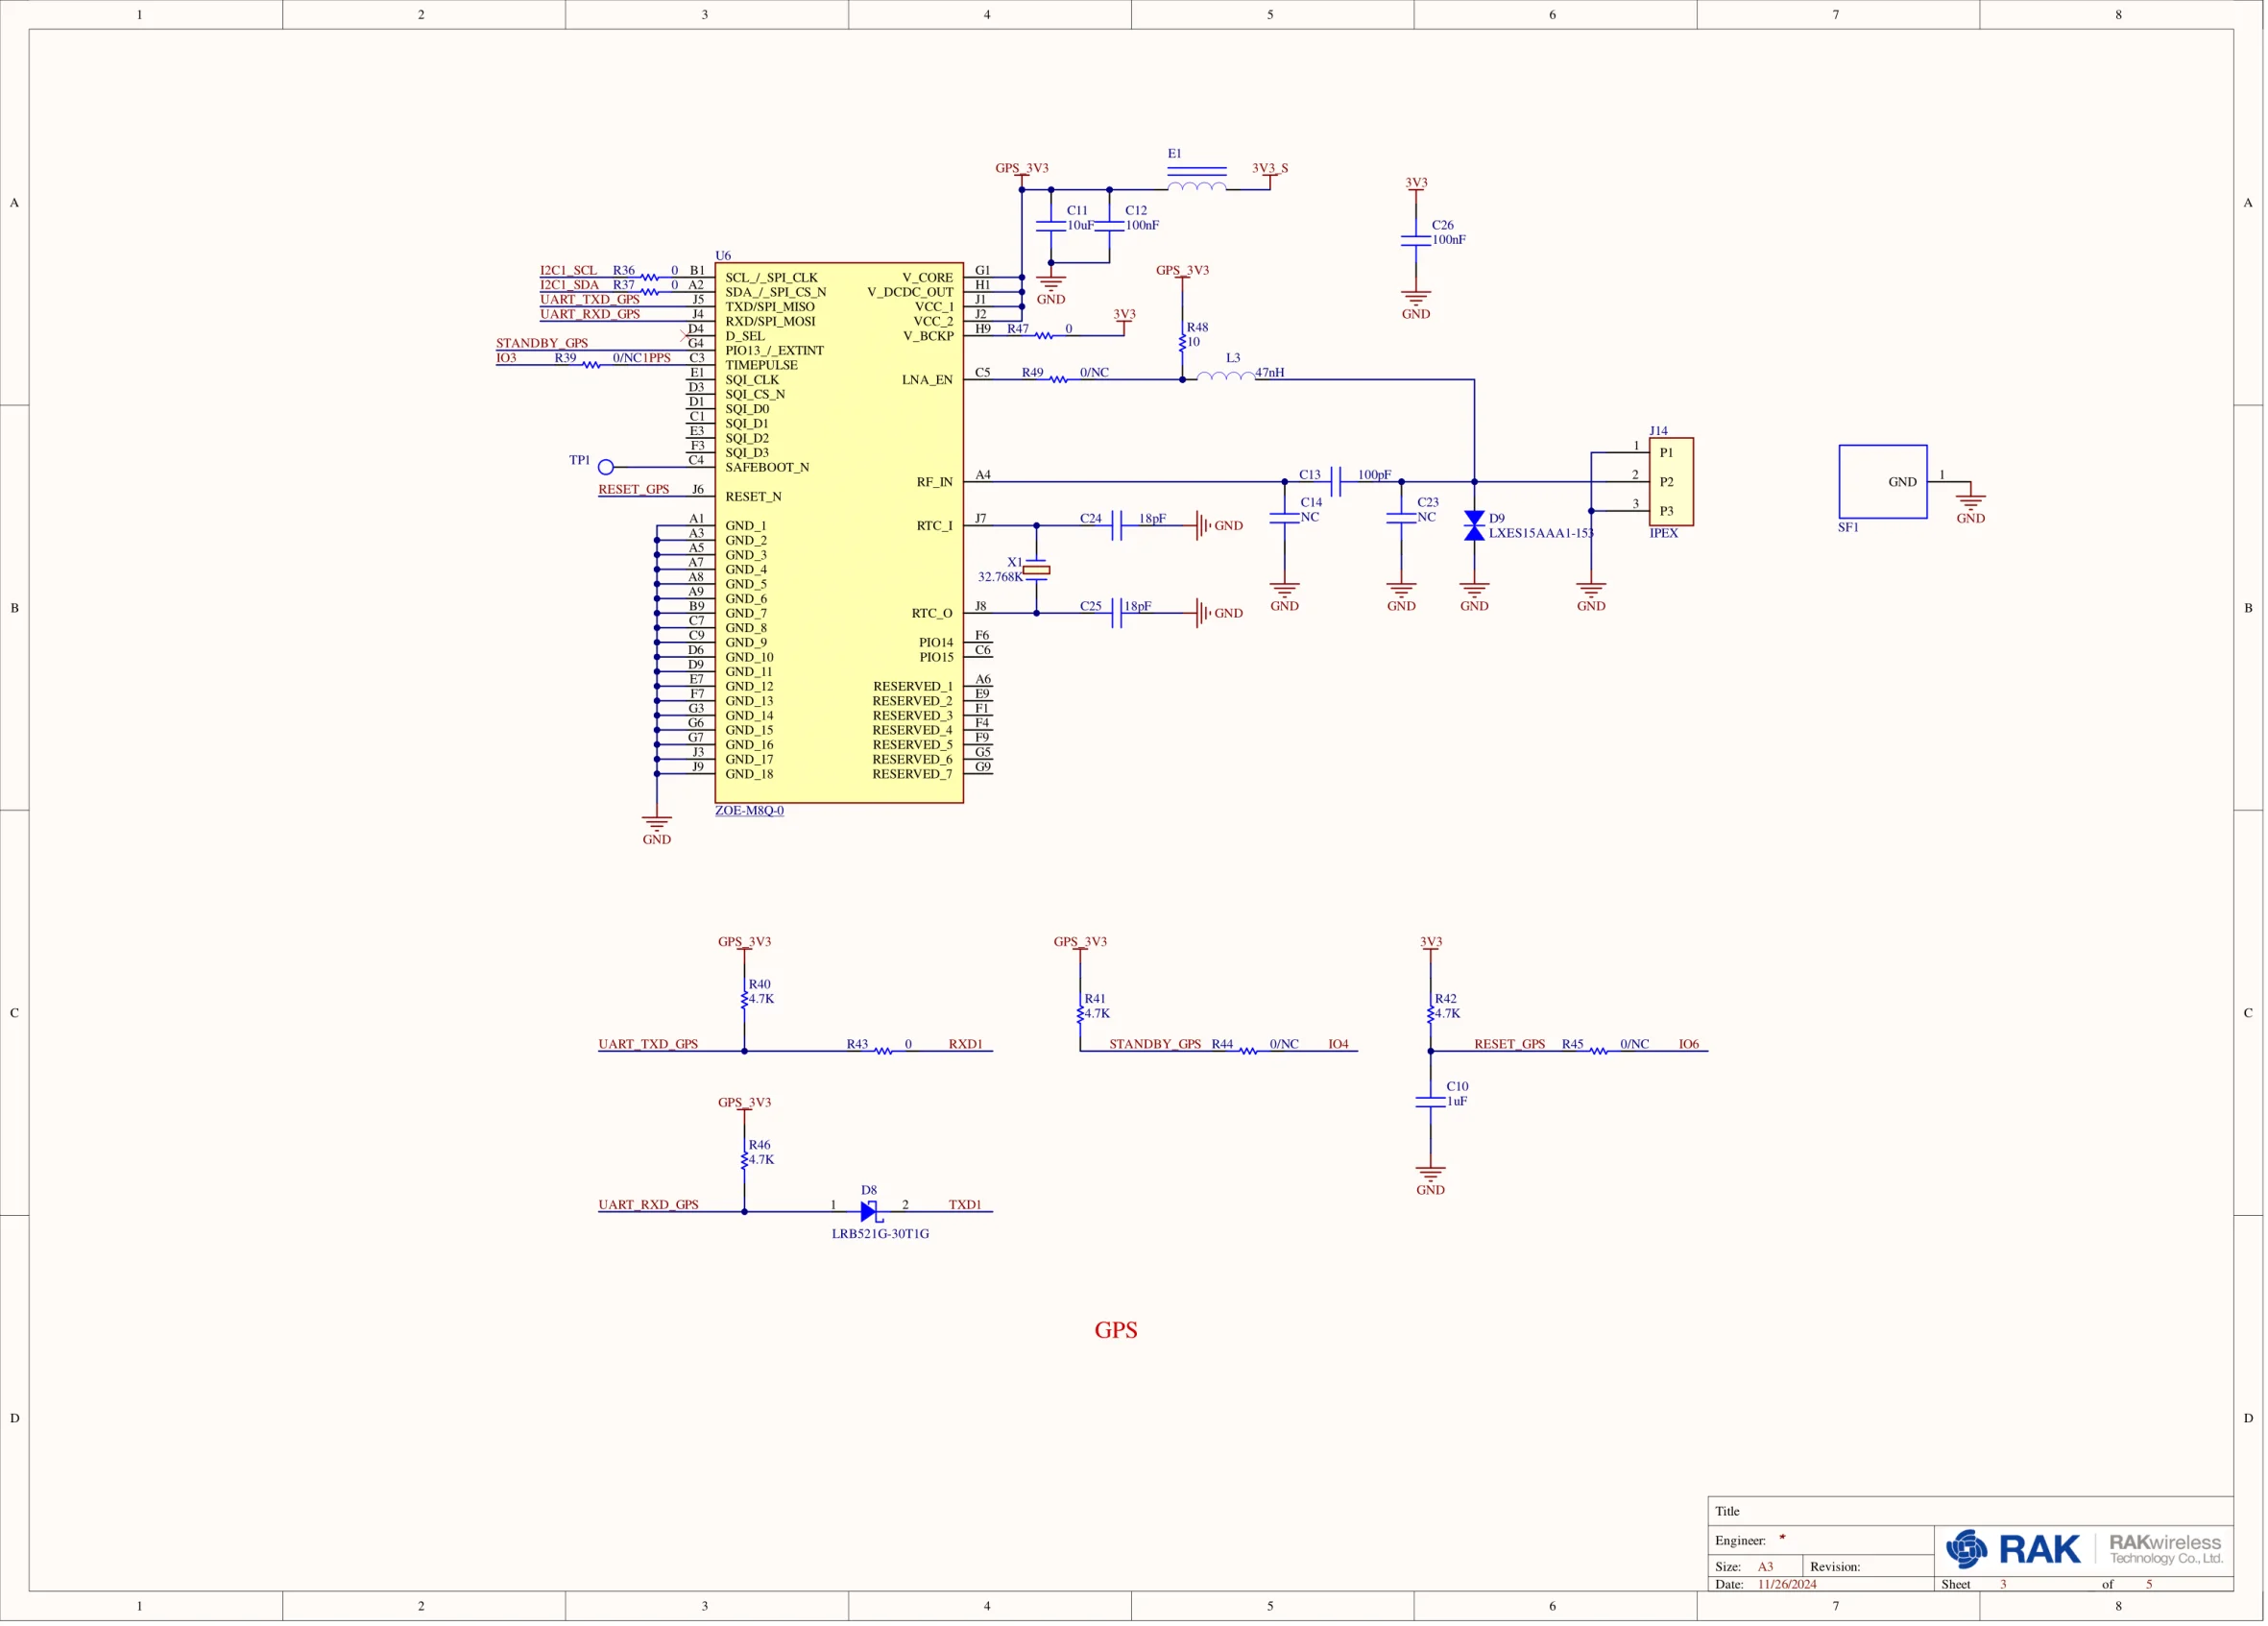This screenshot has width=2268, height=1626.
Task: Click the R42 resistor symbol
Action: point(1431,1014)
